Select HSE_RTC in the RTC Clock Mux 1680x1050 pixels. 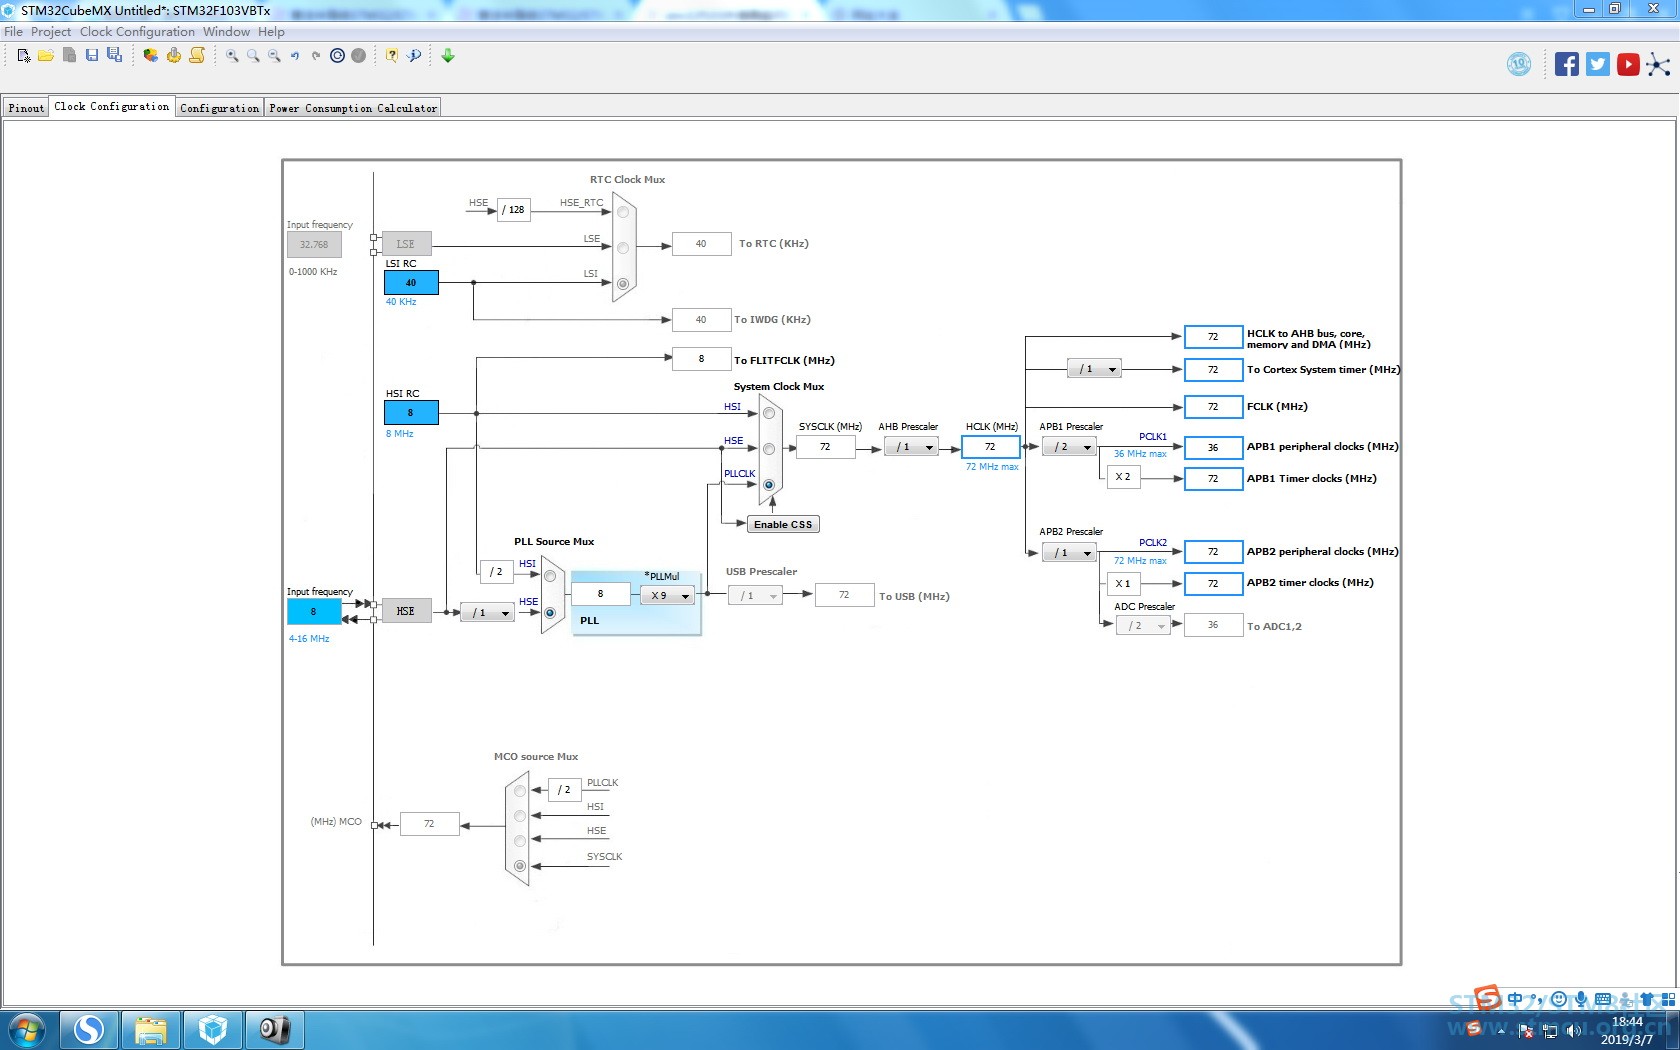click(623, 212)
